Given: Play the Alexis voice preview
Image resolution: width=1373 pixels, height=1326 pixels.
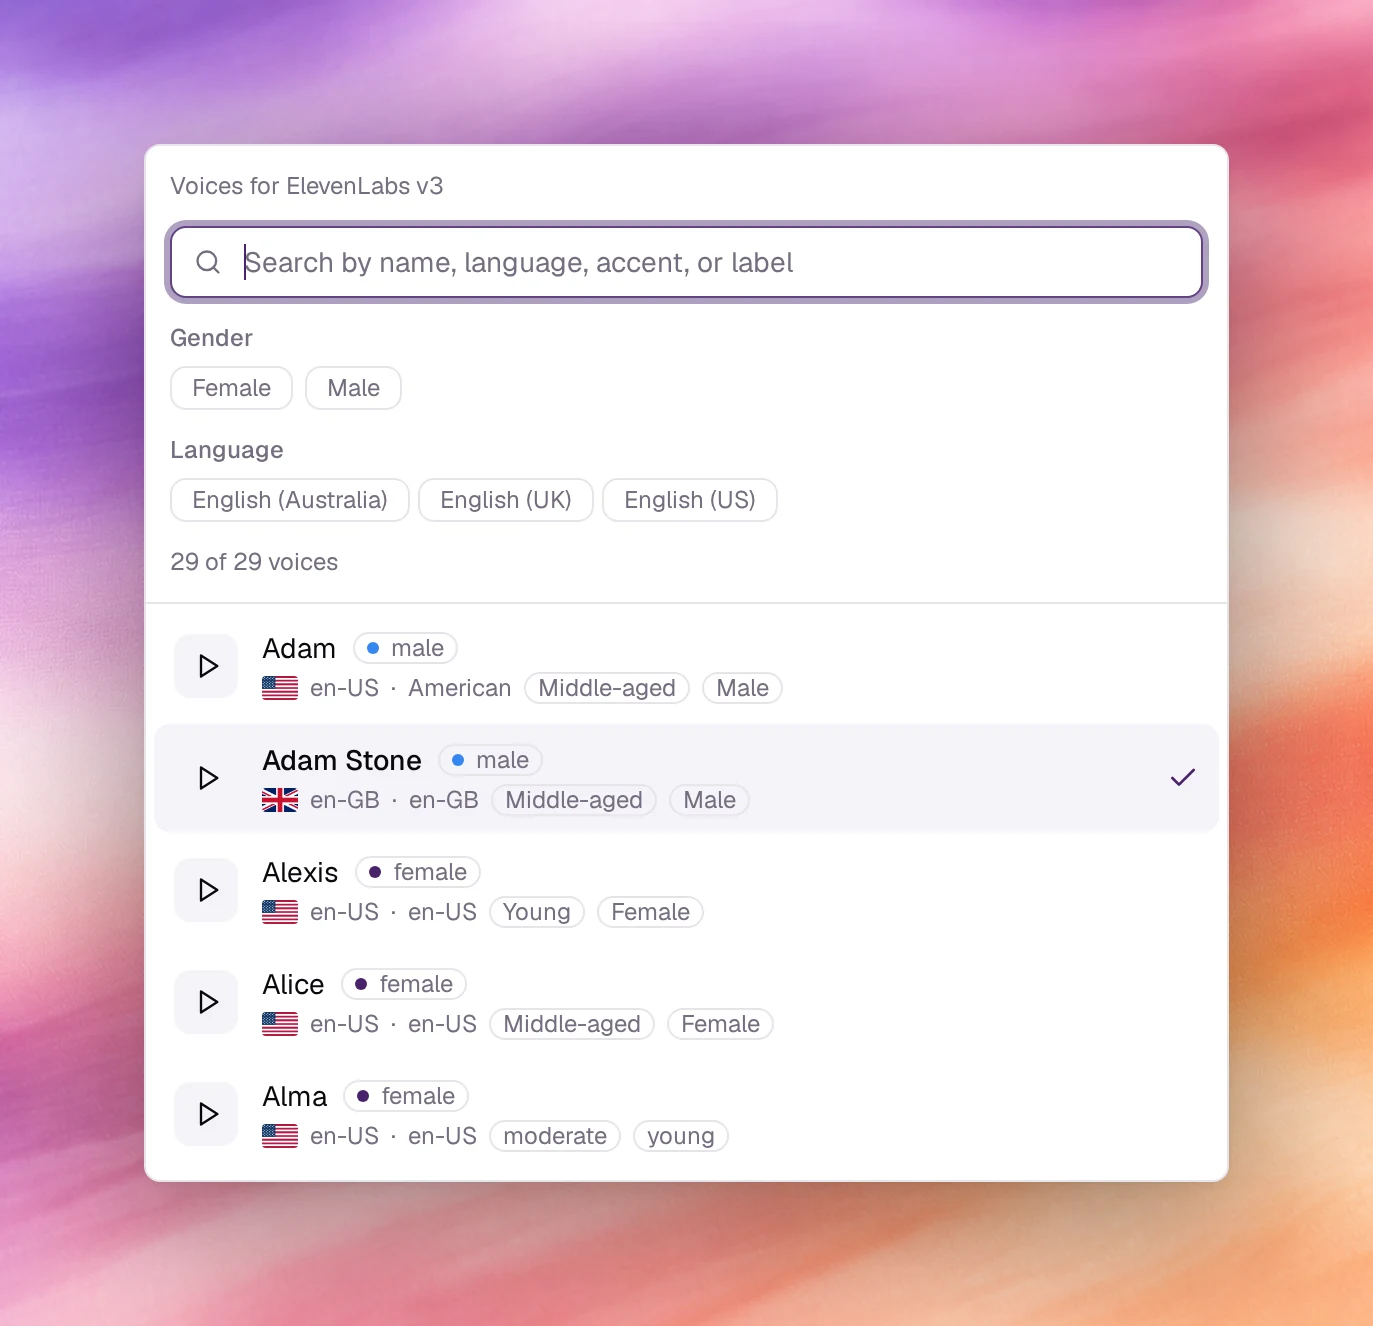Looking at the screenshot, I should pyautogui.click(x=207, y=890).
